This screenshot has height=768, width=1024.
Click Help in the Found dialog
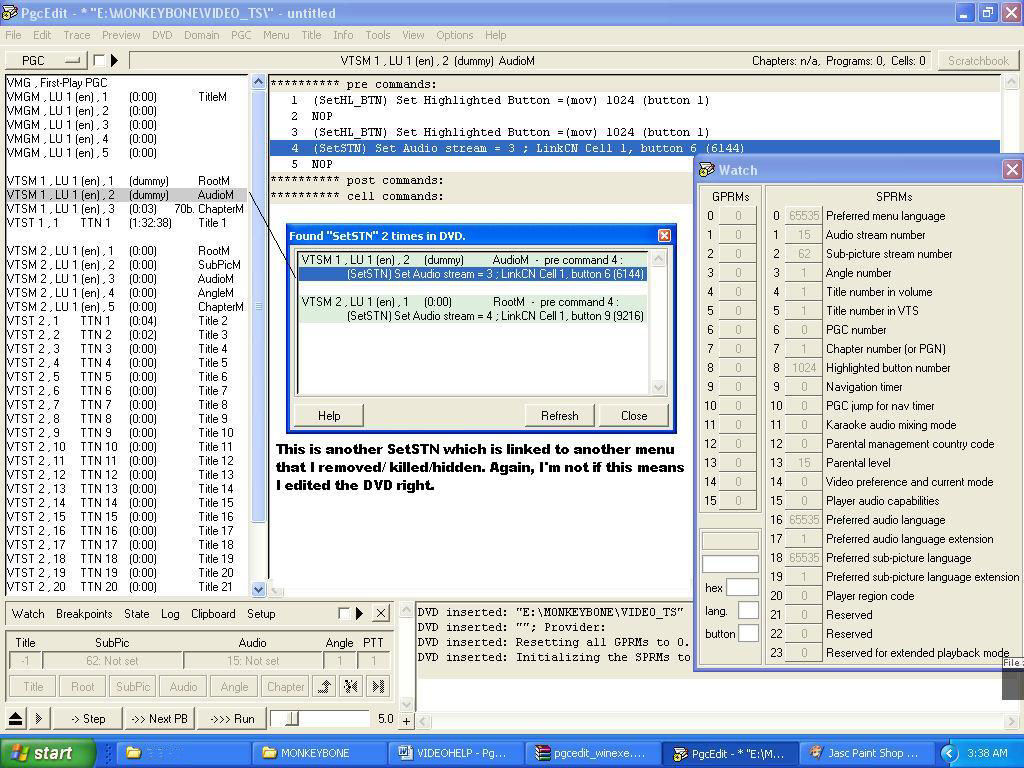[329, 416]
